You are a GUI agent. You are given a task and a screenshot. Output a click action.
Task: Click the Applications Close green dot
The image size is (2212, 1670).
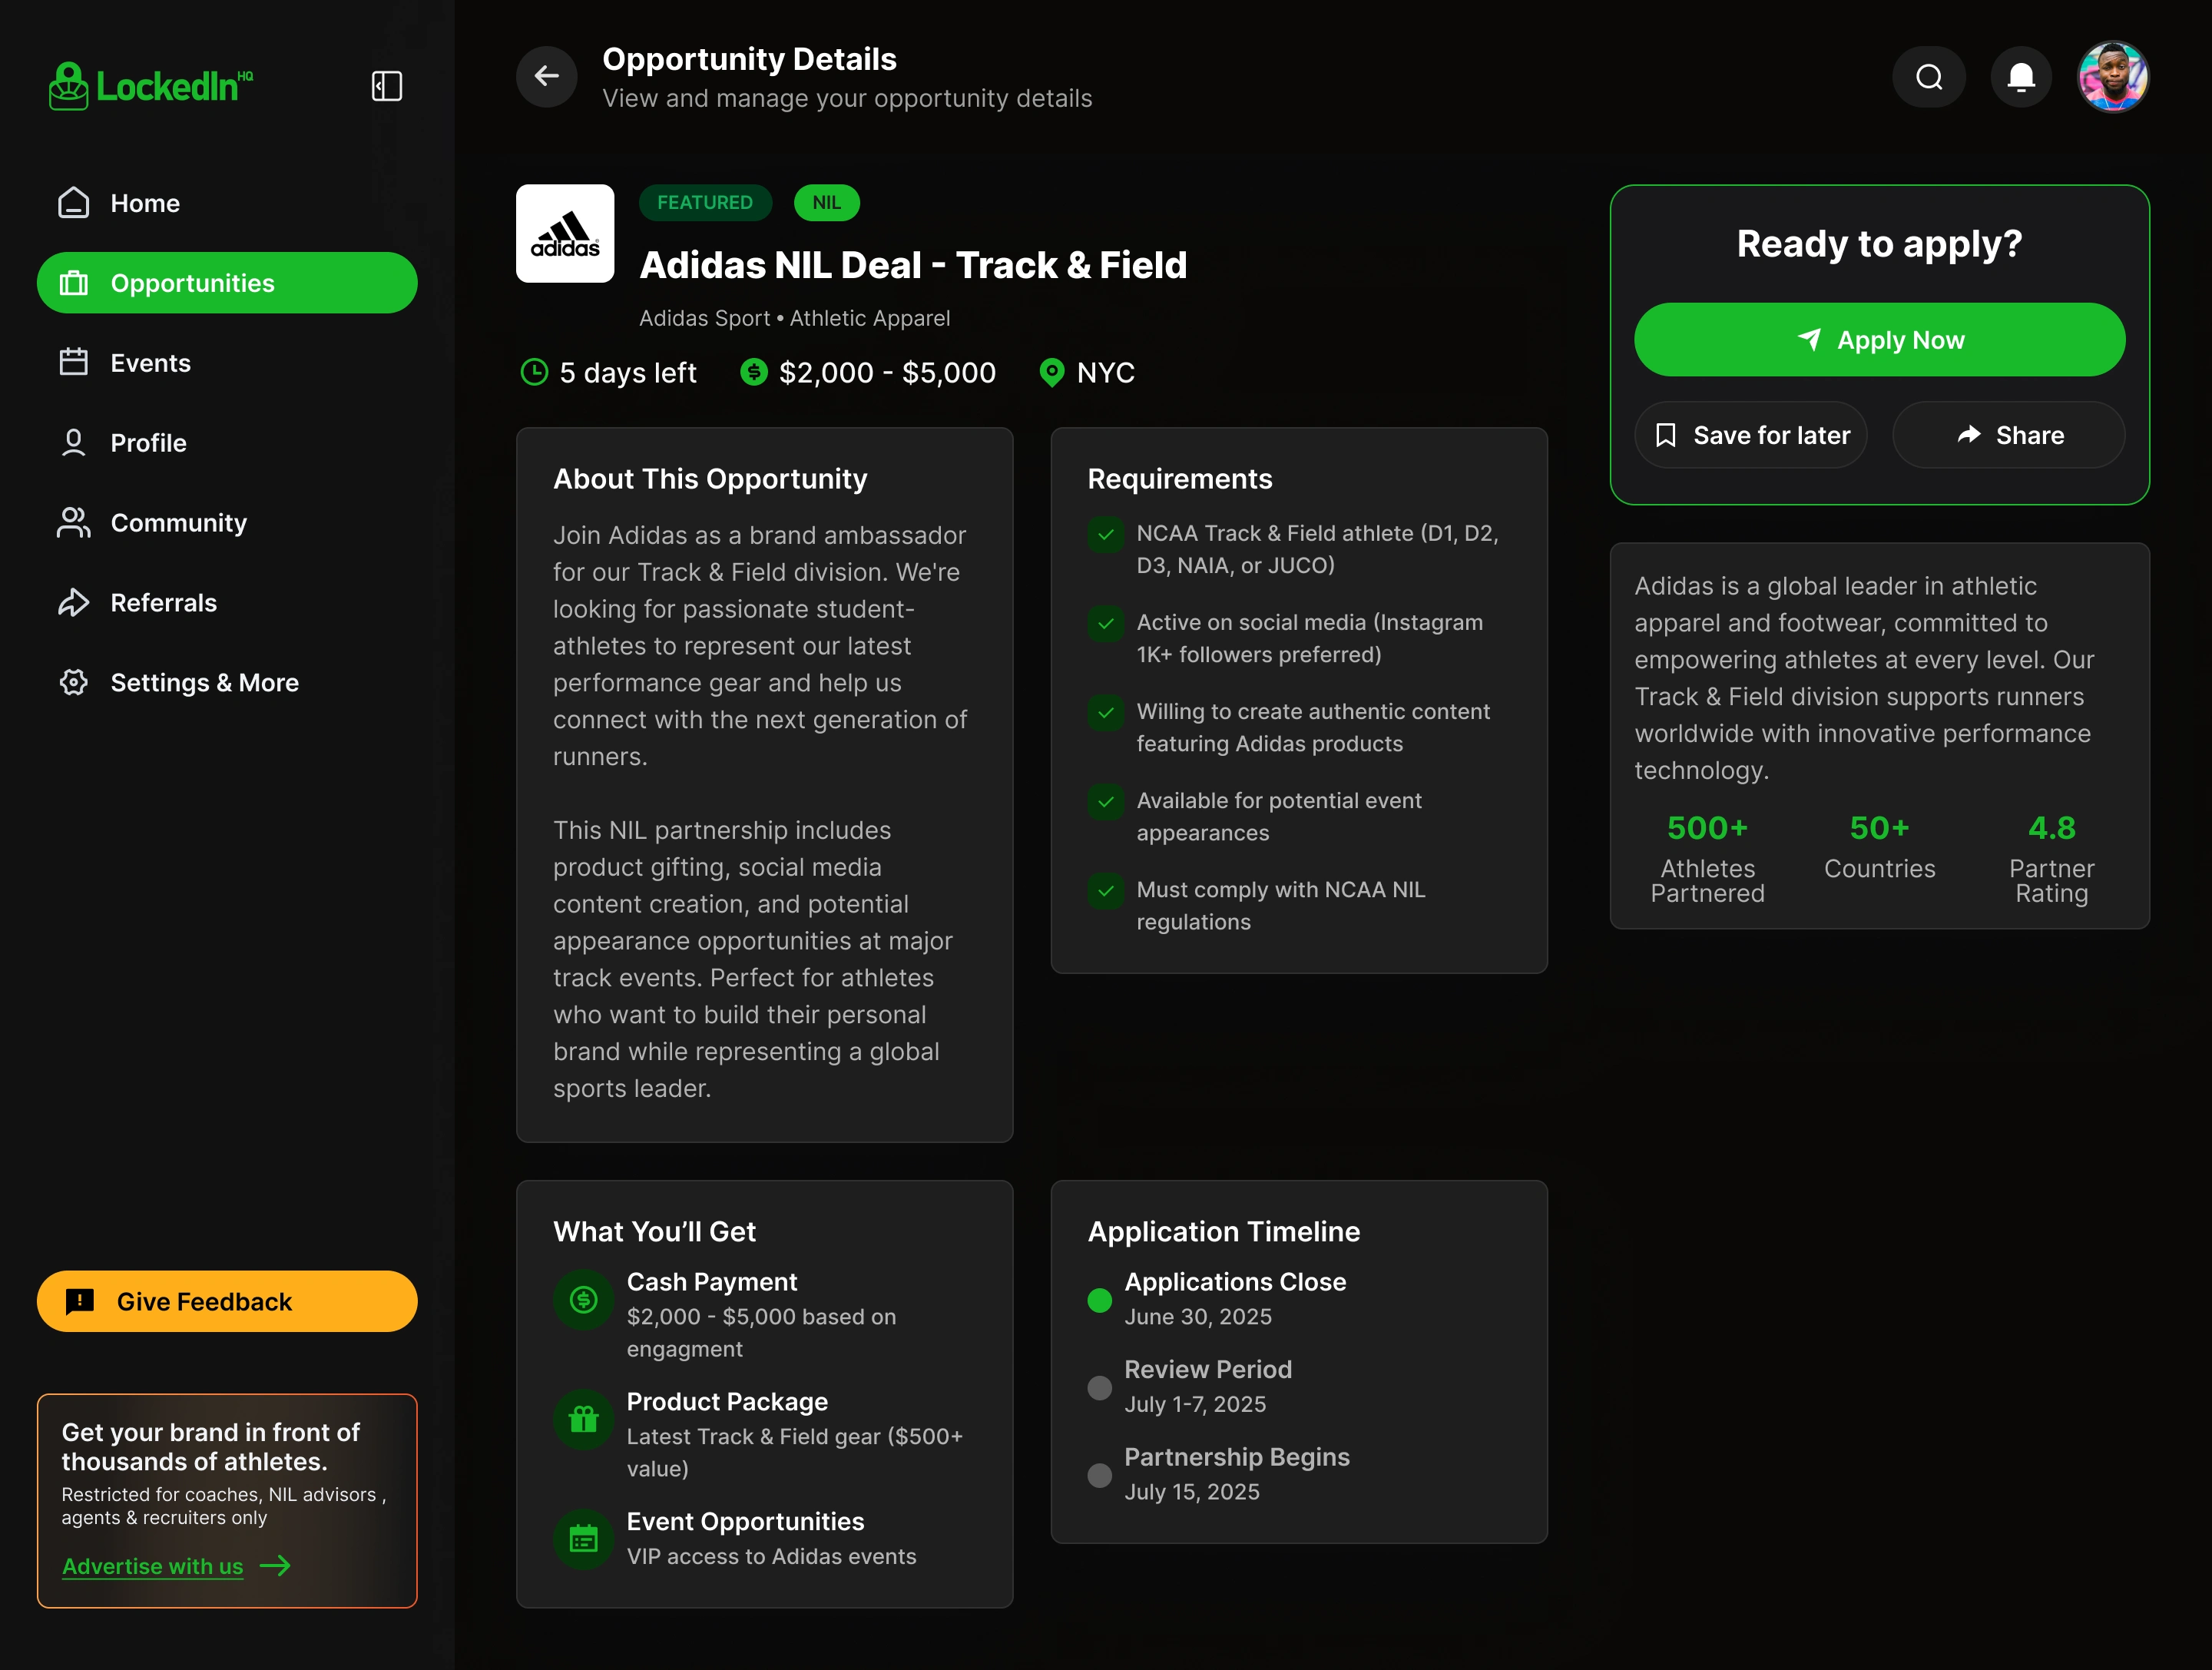click(x=1100, y=1300)
